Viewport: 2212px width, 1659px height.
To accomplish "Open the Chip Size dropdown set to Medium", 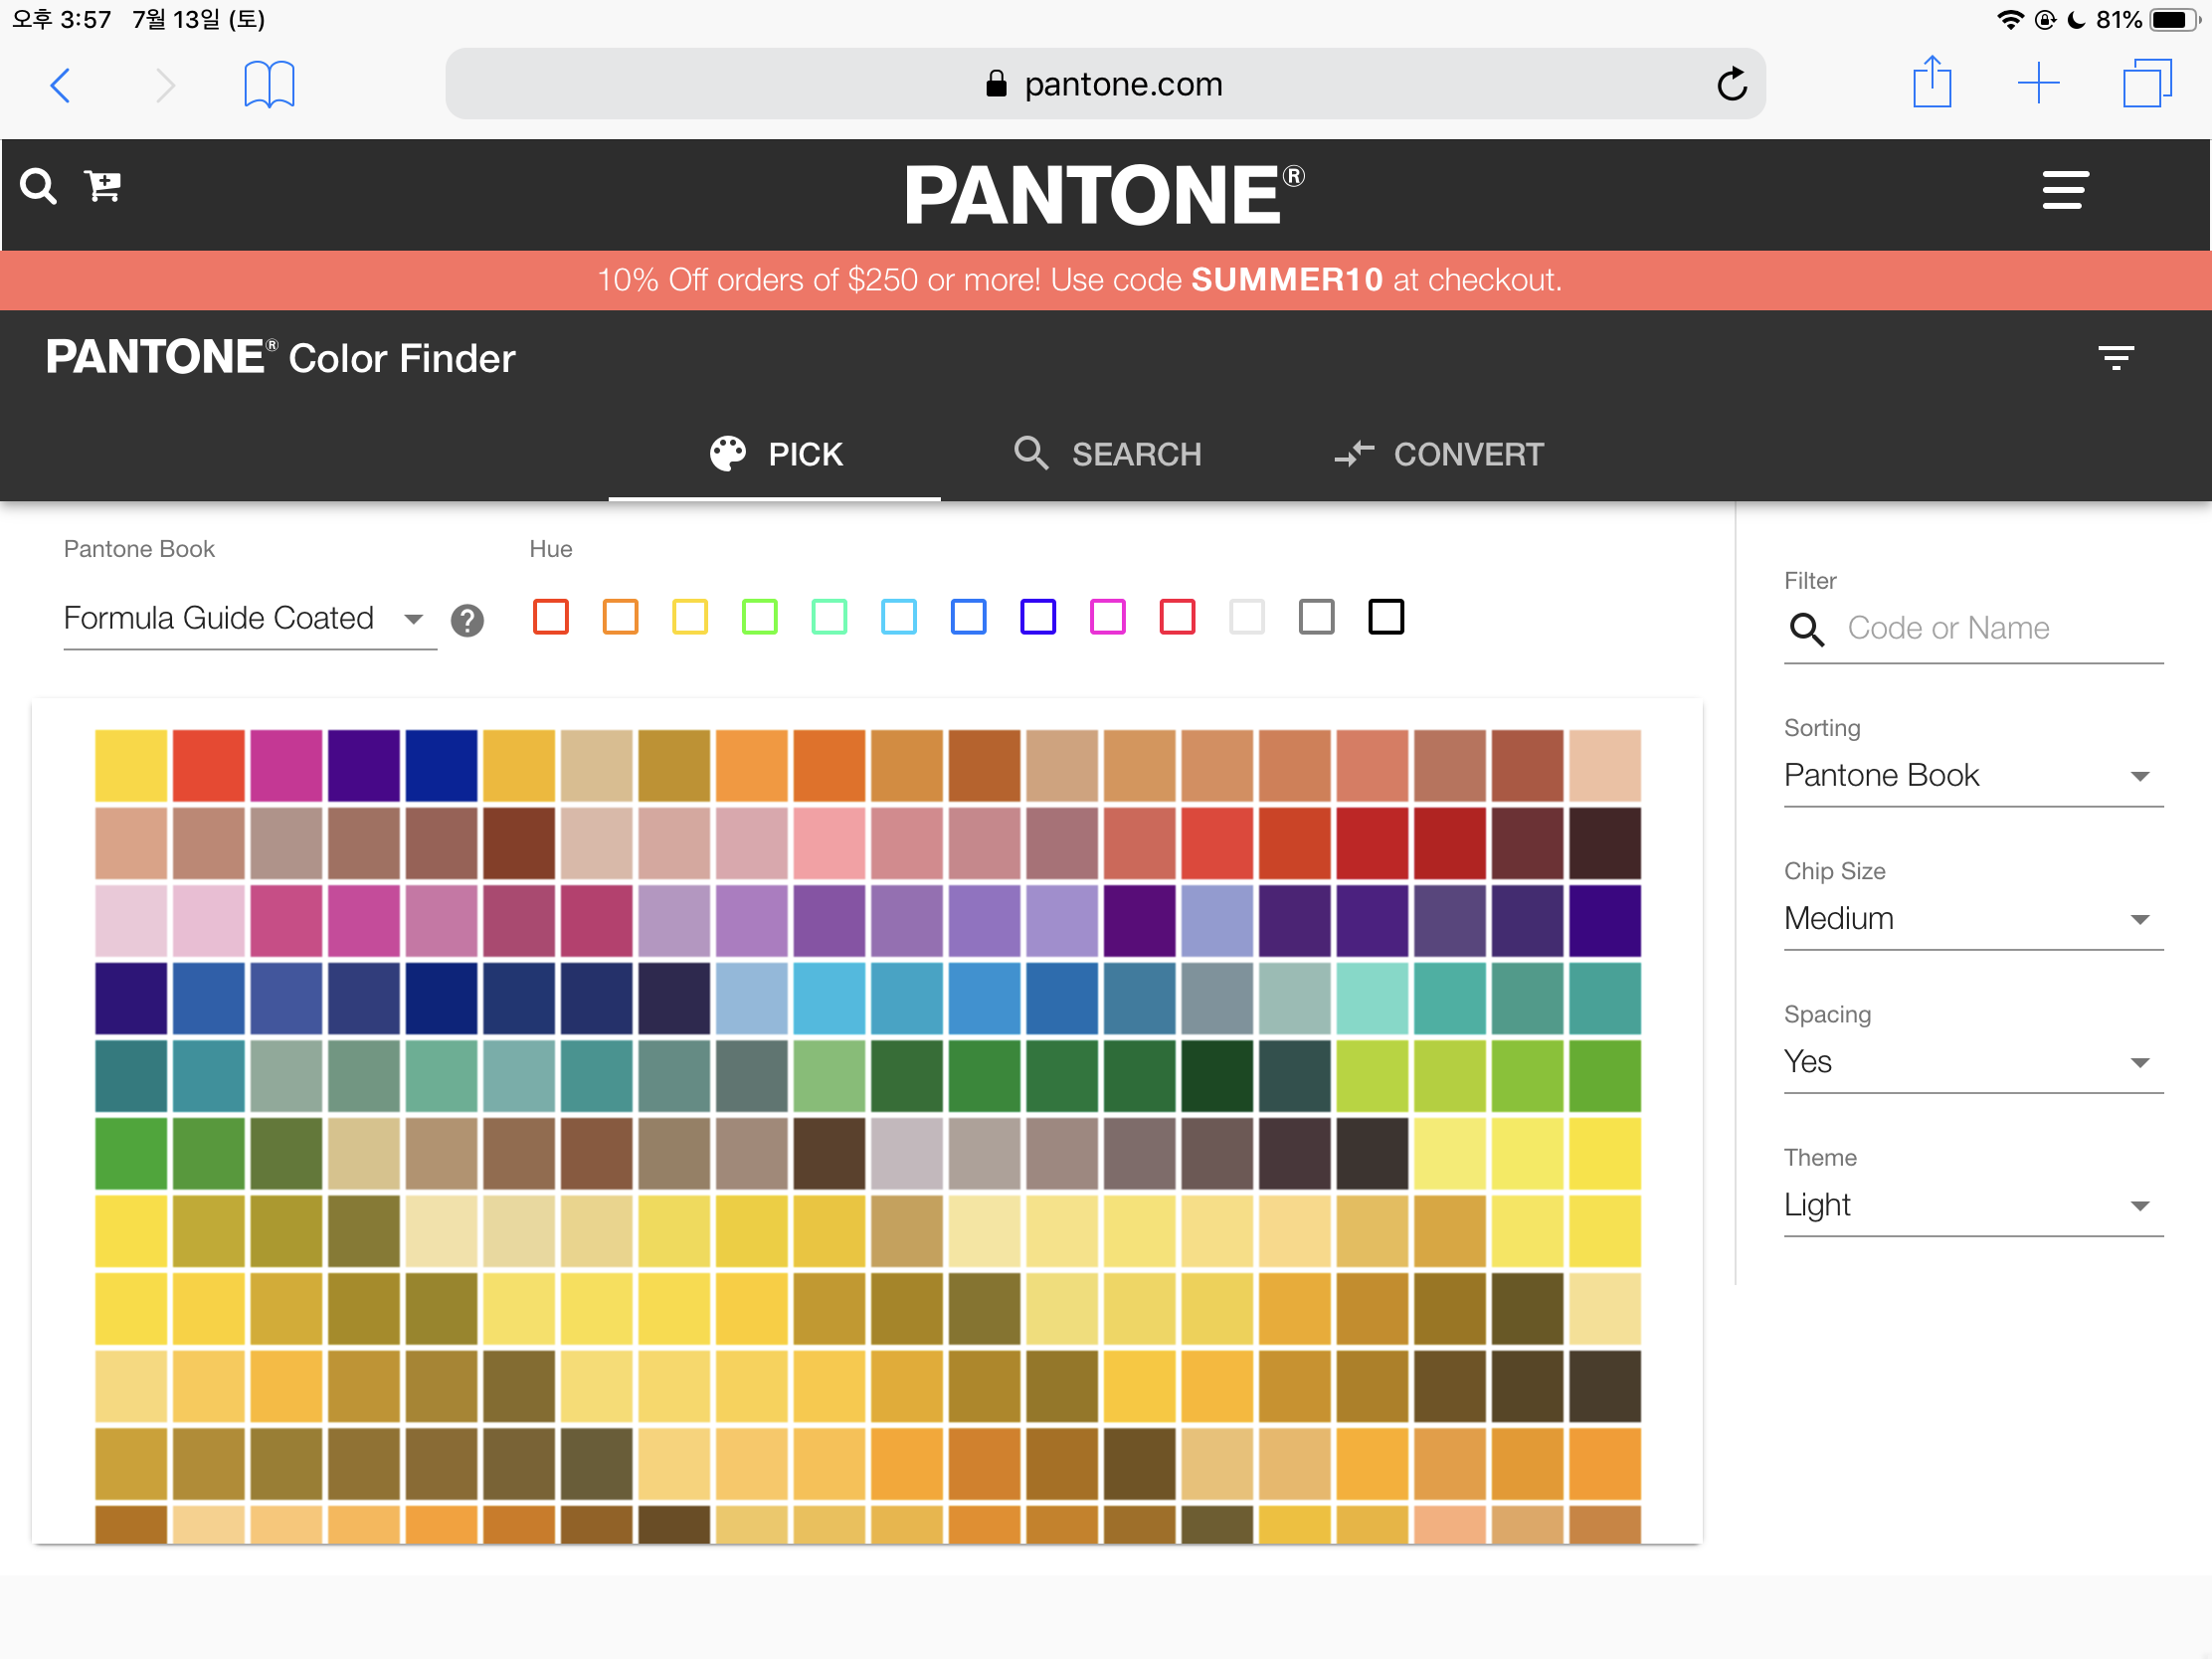I will (1973, 919).
